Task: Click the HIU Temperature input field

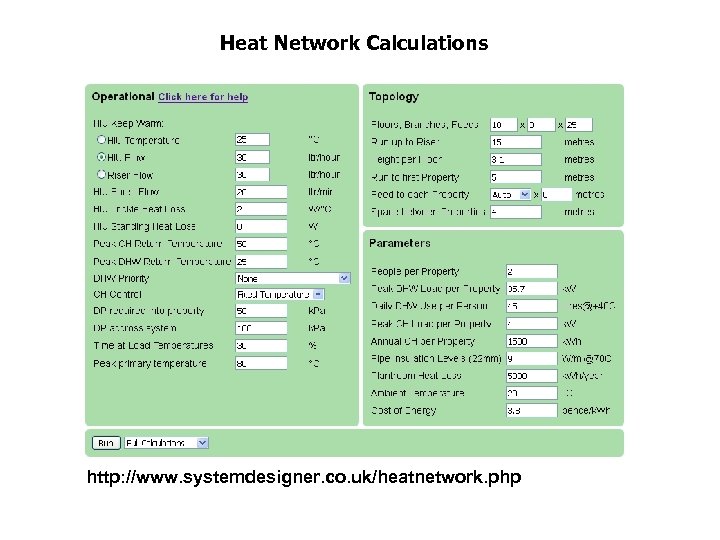Action: 252,140
